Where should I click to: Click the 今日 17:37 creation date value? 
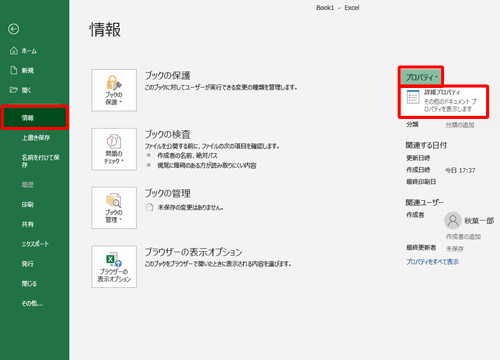coord(460,170)
